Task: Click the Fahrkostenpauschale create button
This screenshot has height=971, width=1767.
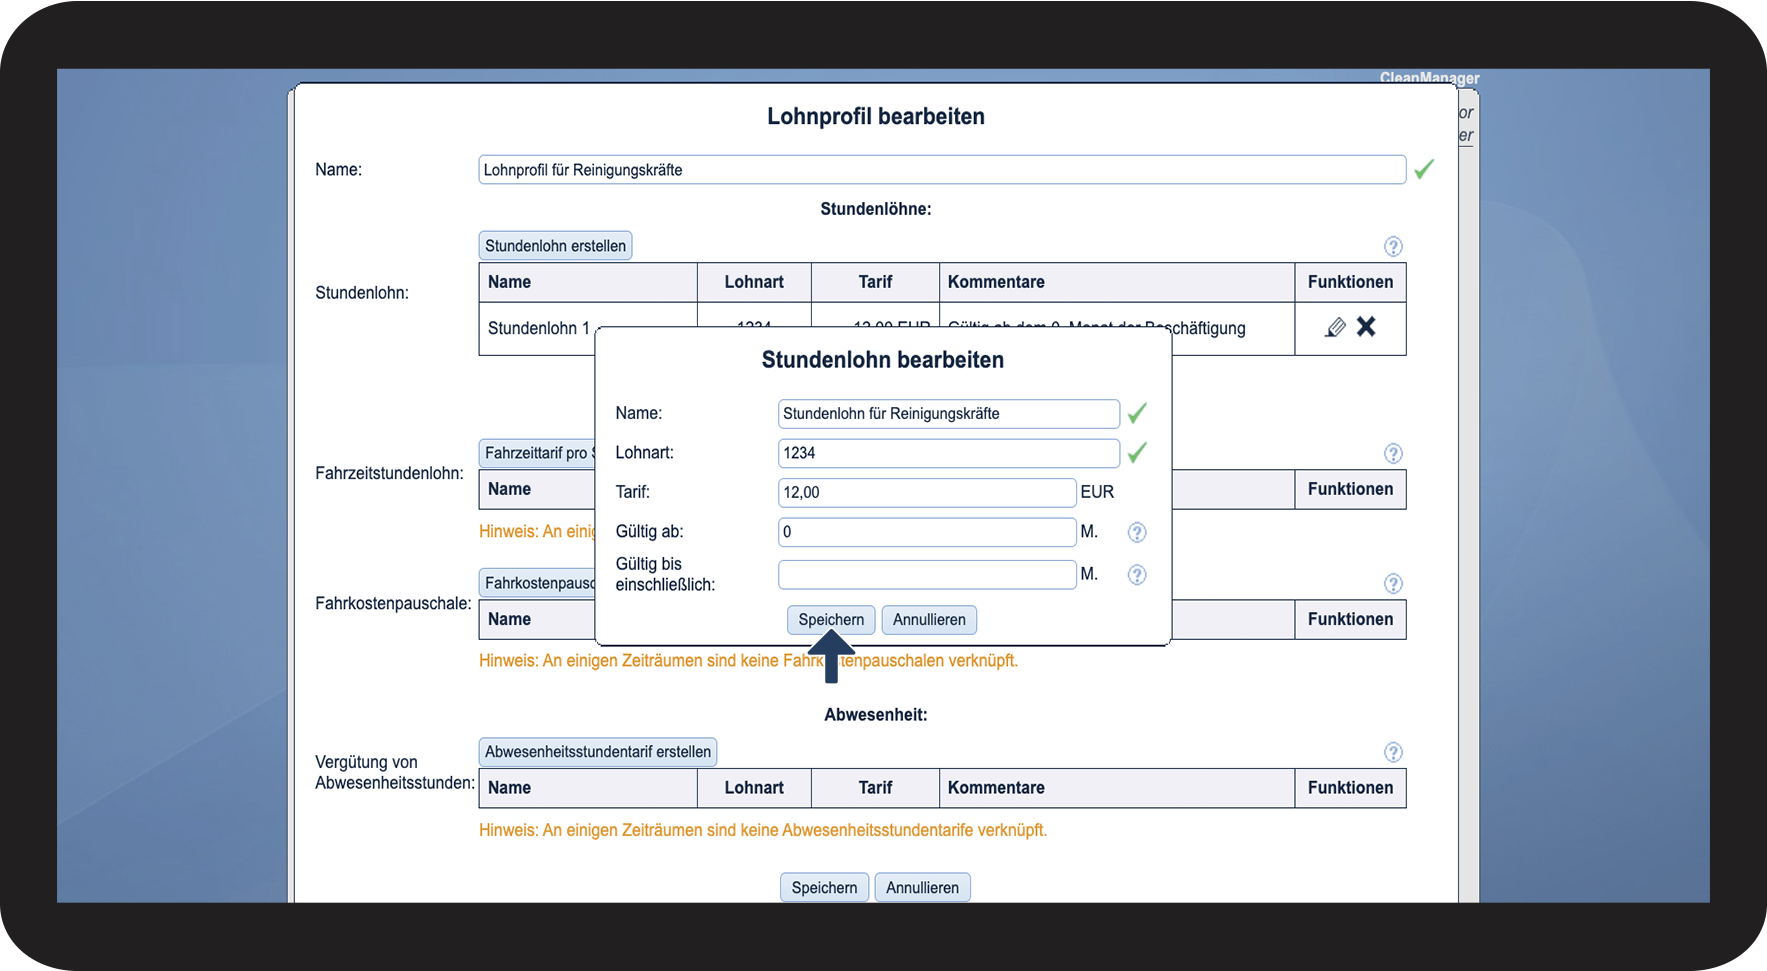Action: pyautogui.click(x=538, y=583)
